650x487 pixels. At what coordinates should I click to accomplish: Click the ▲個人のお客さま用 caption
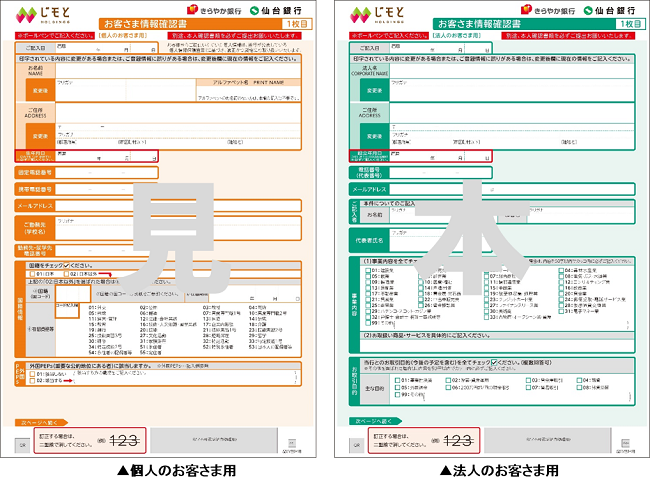(177, 471)
